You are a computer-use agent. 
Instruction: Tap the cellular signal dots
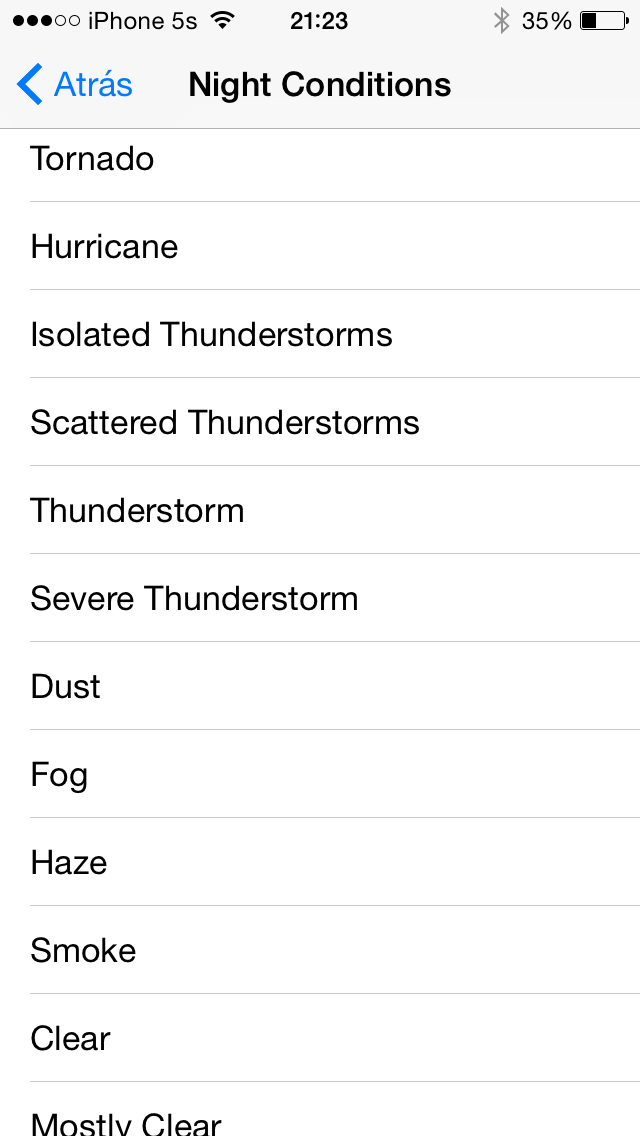pyautogui.click(x=46, y=21)
